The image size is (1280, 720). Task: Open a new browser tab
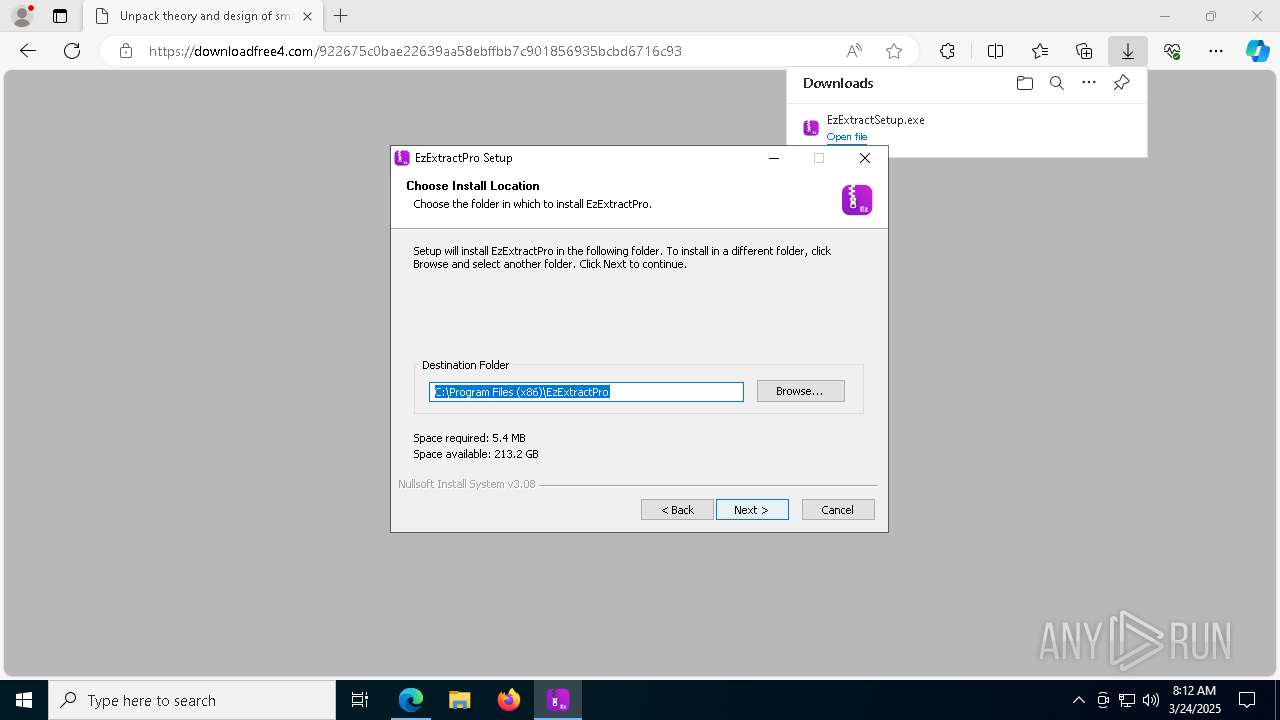[341, 16]
